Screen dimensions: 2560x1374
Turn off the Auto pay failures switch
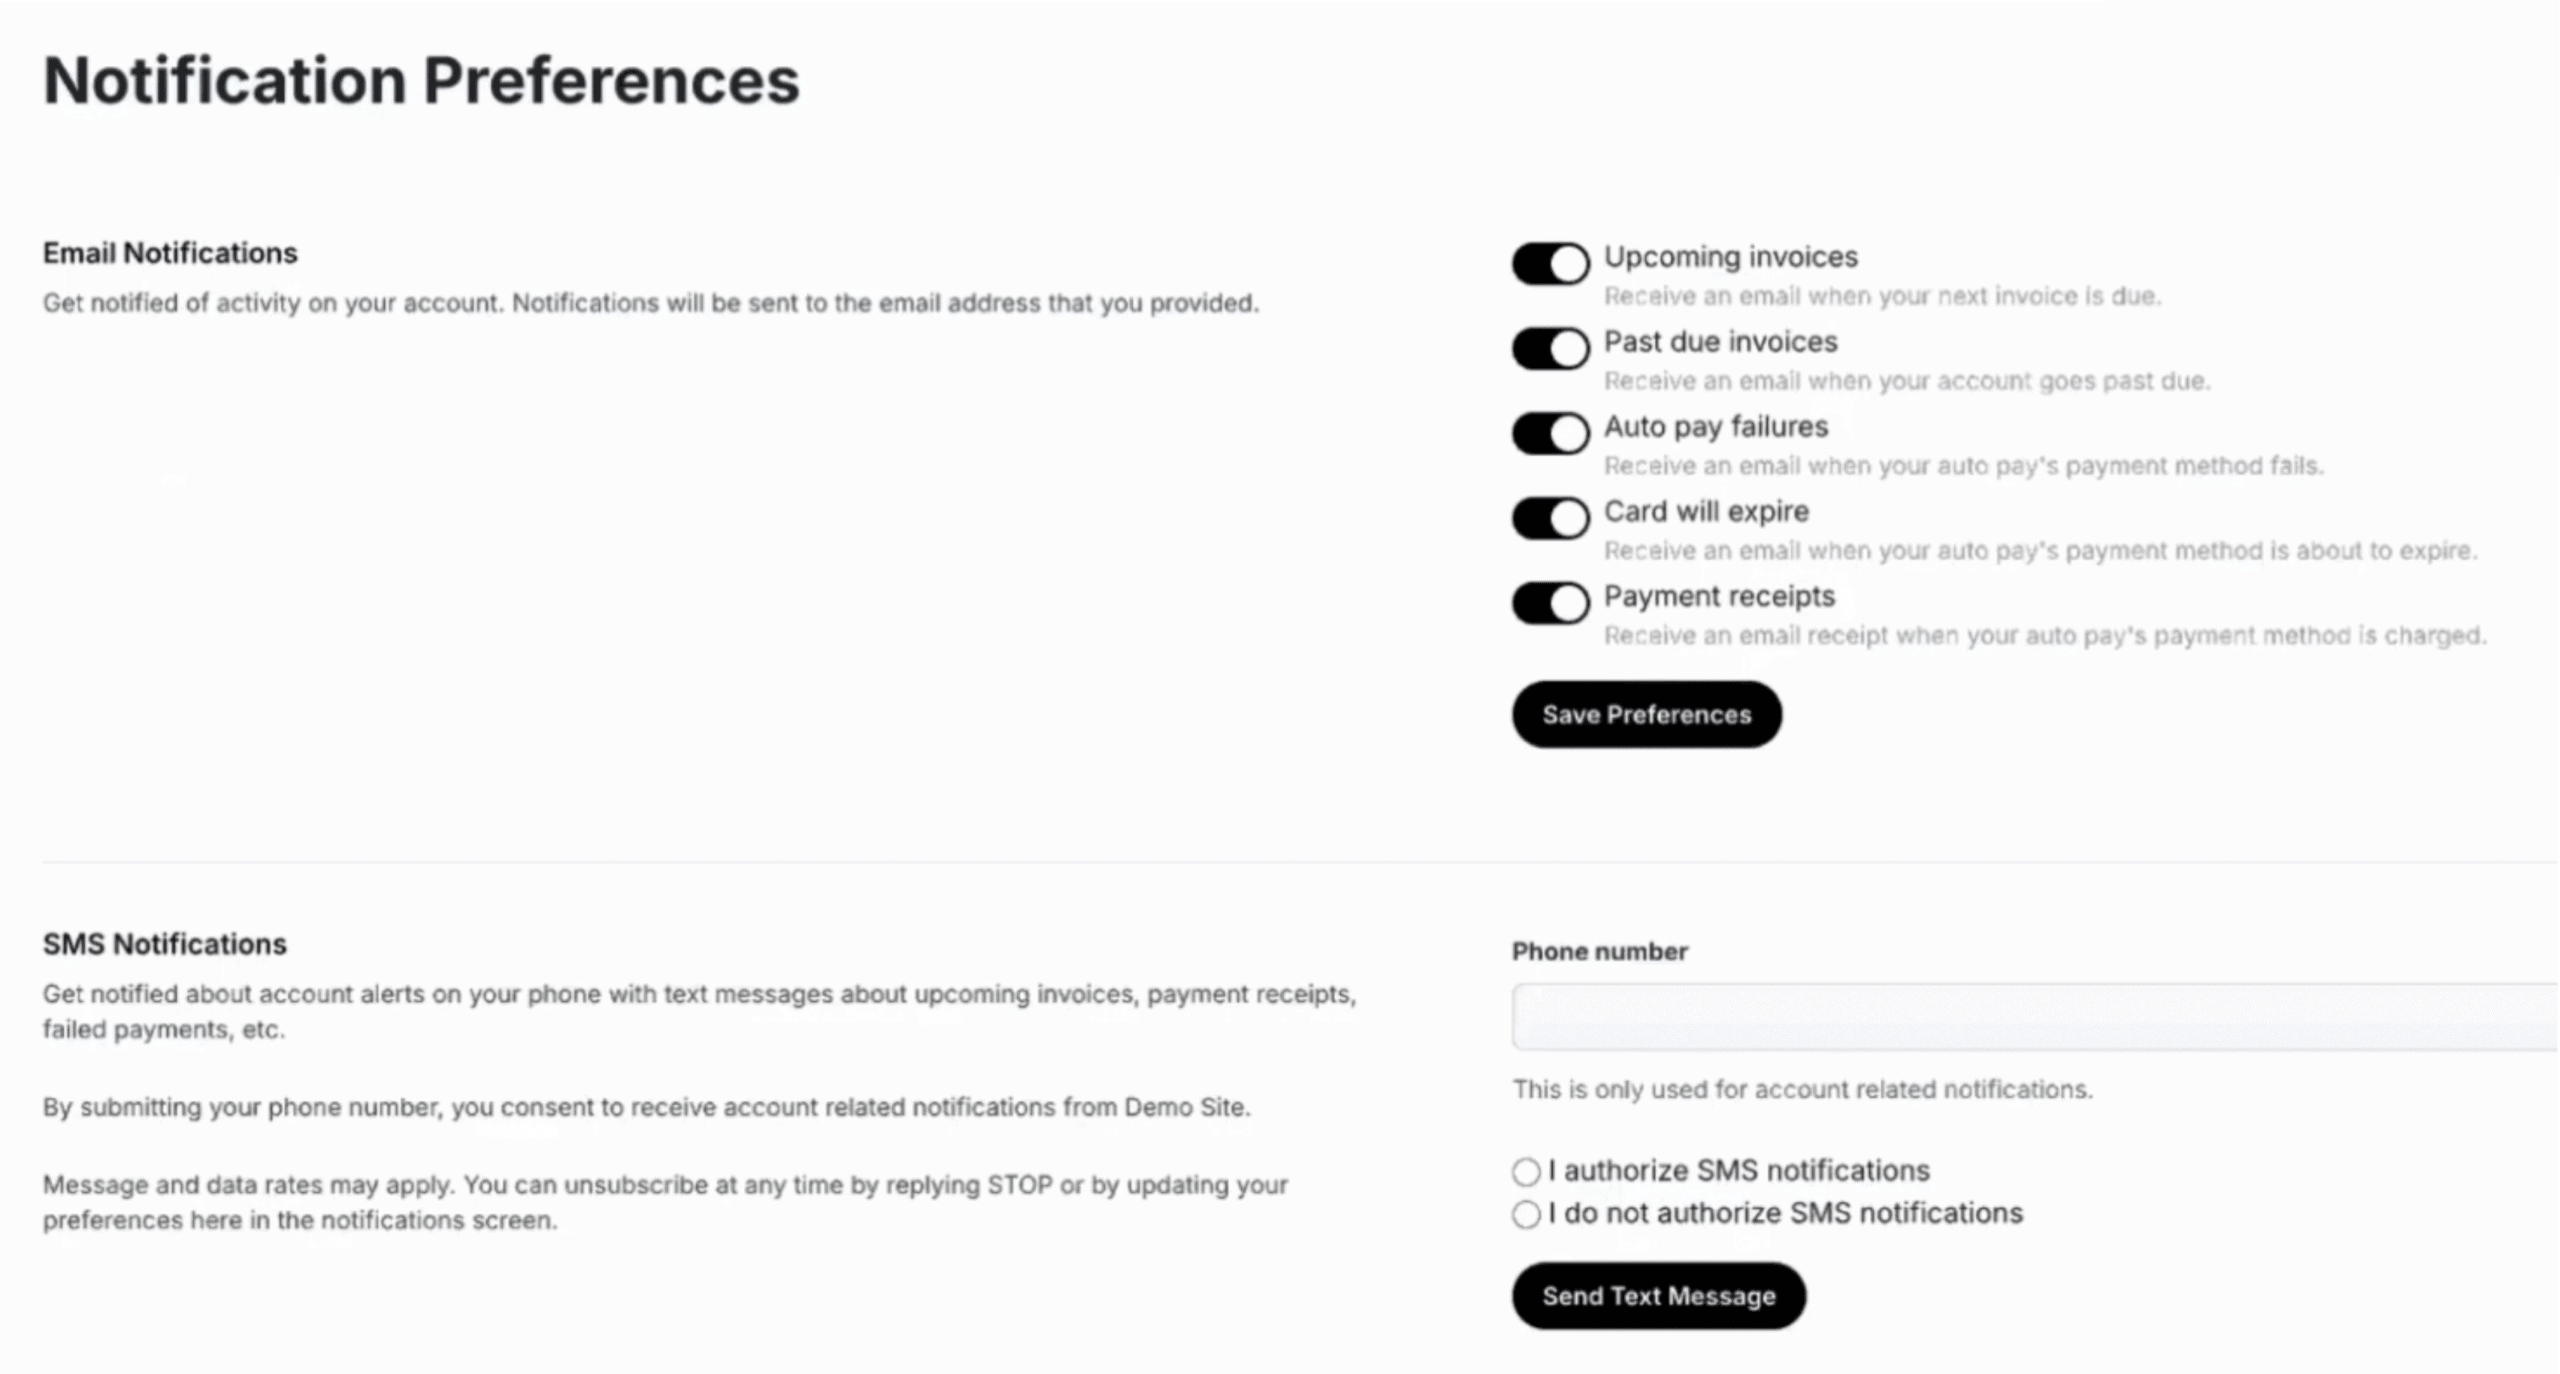(x=1550, y=434)
